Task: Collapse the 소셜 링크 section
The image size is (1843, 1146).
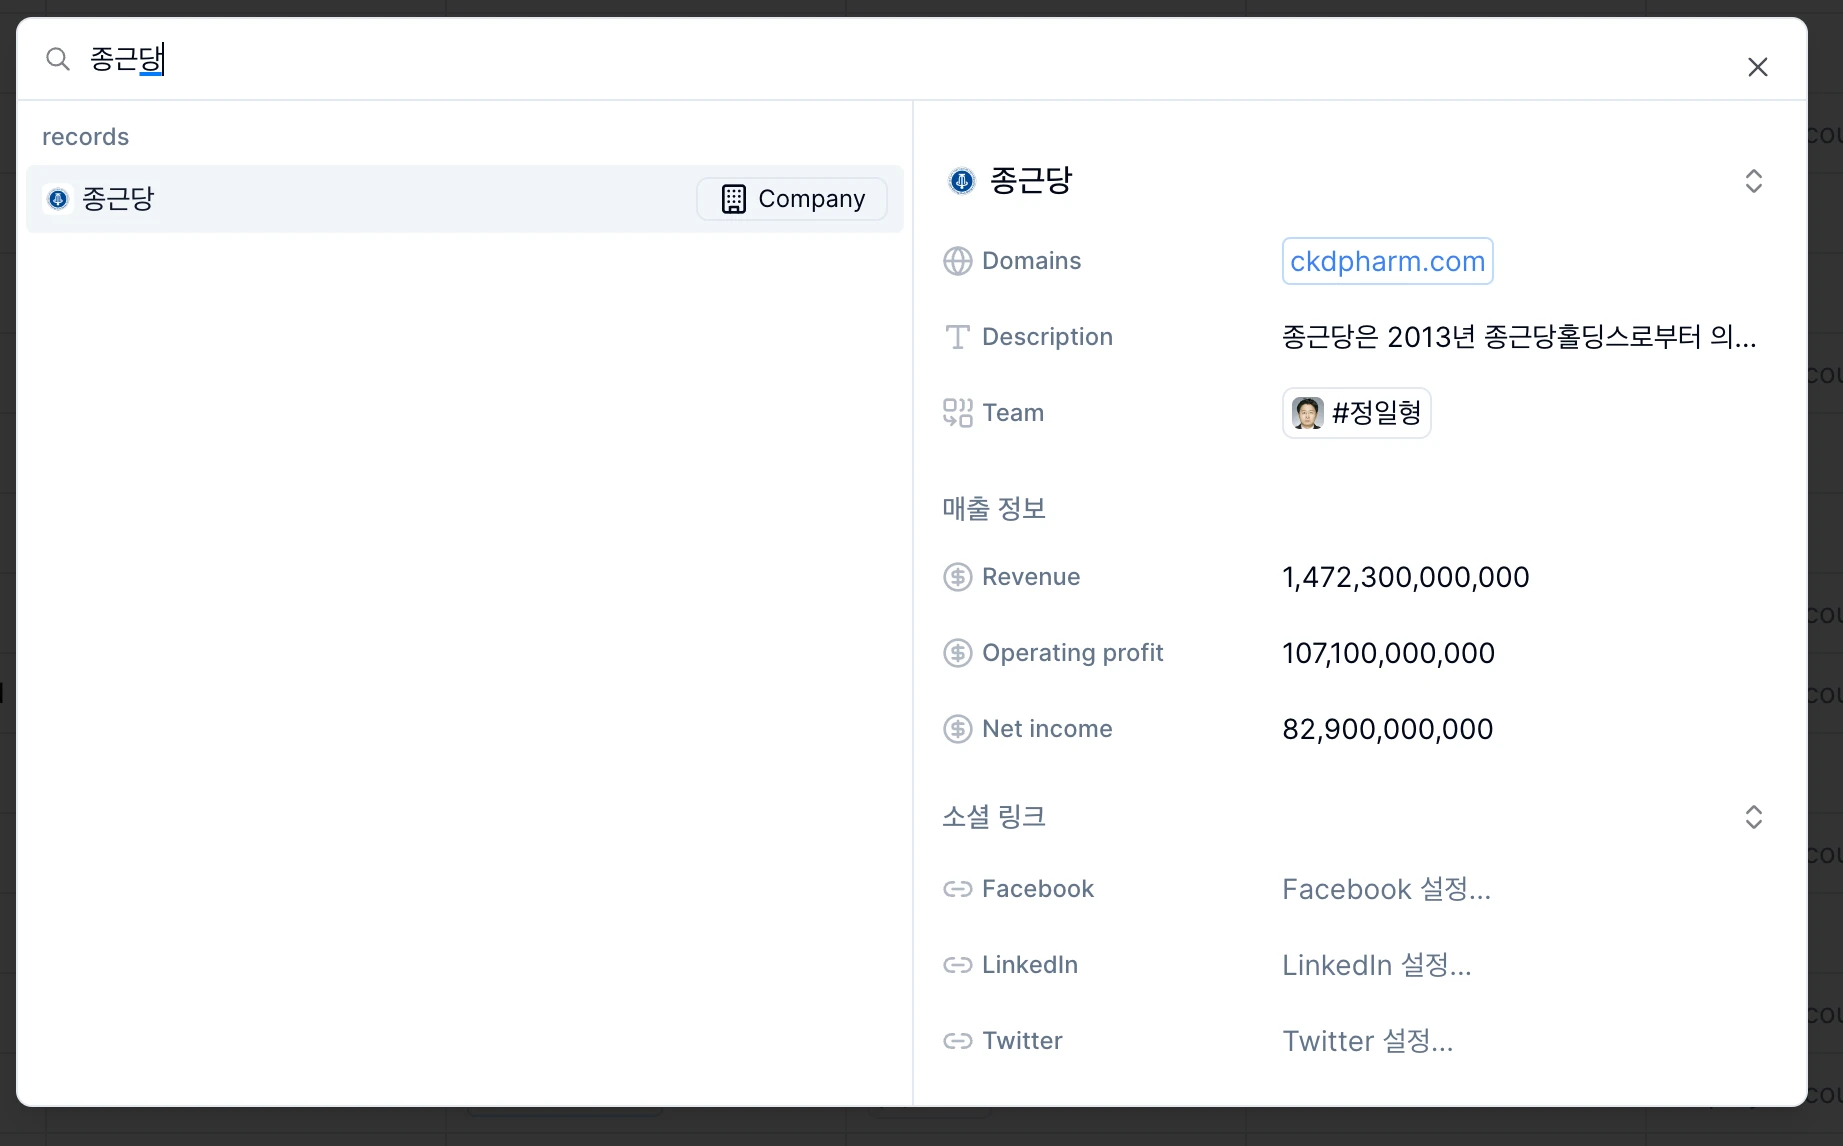Action: [1753, 817]
